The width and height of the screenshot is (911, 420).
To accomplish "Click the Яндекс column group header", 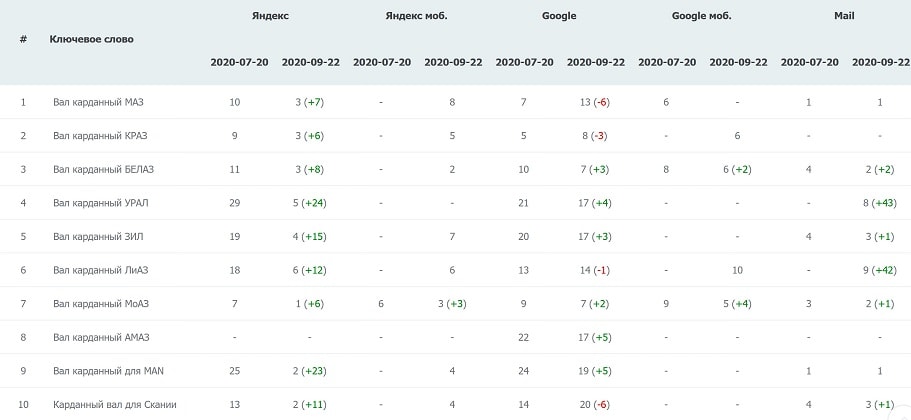I will click(270, 16).
